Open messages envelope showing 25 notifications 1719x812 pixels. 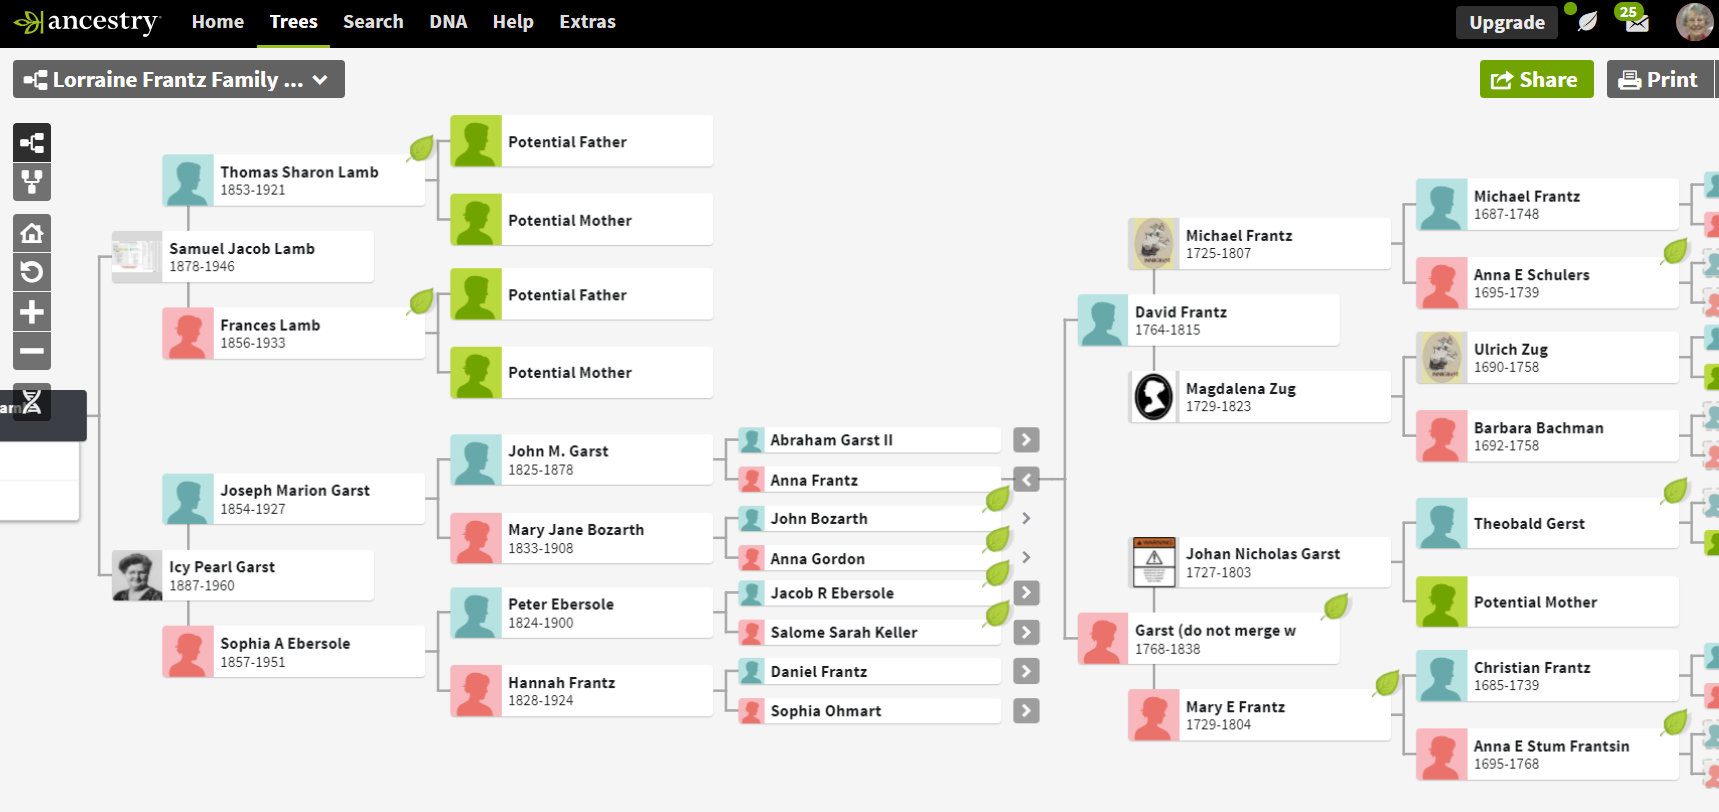[x=1636, y=22]
